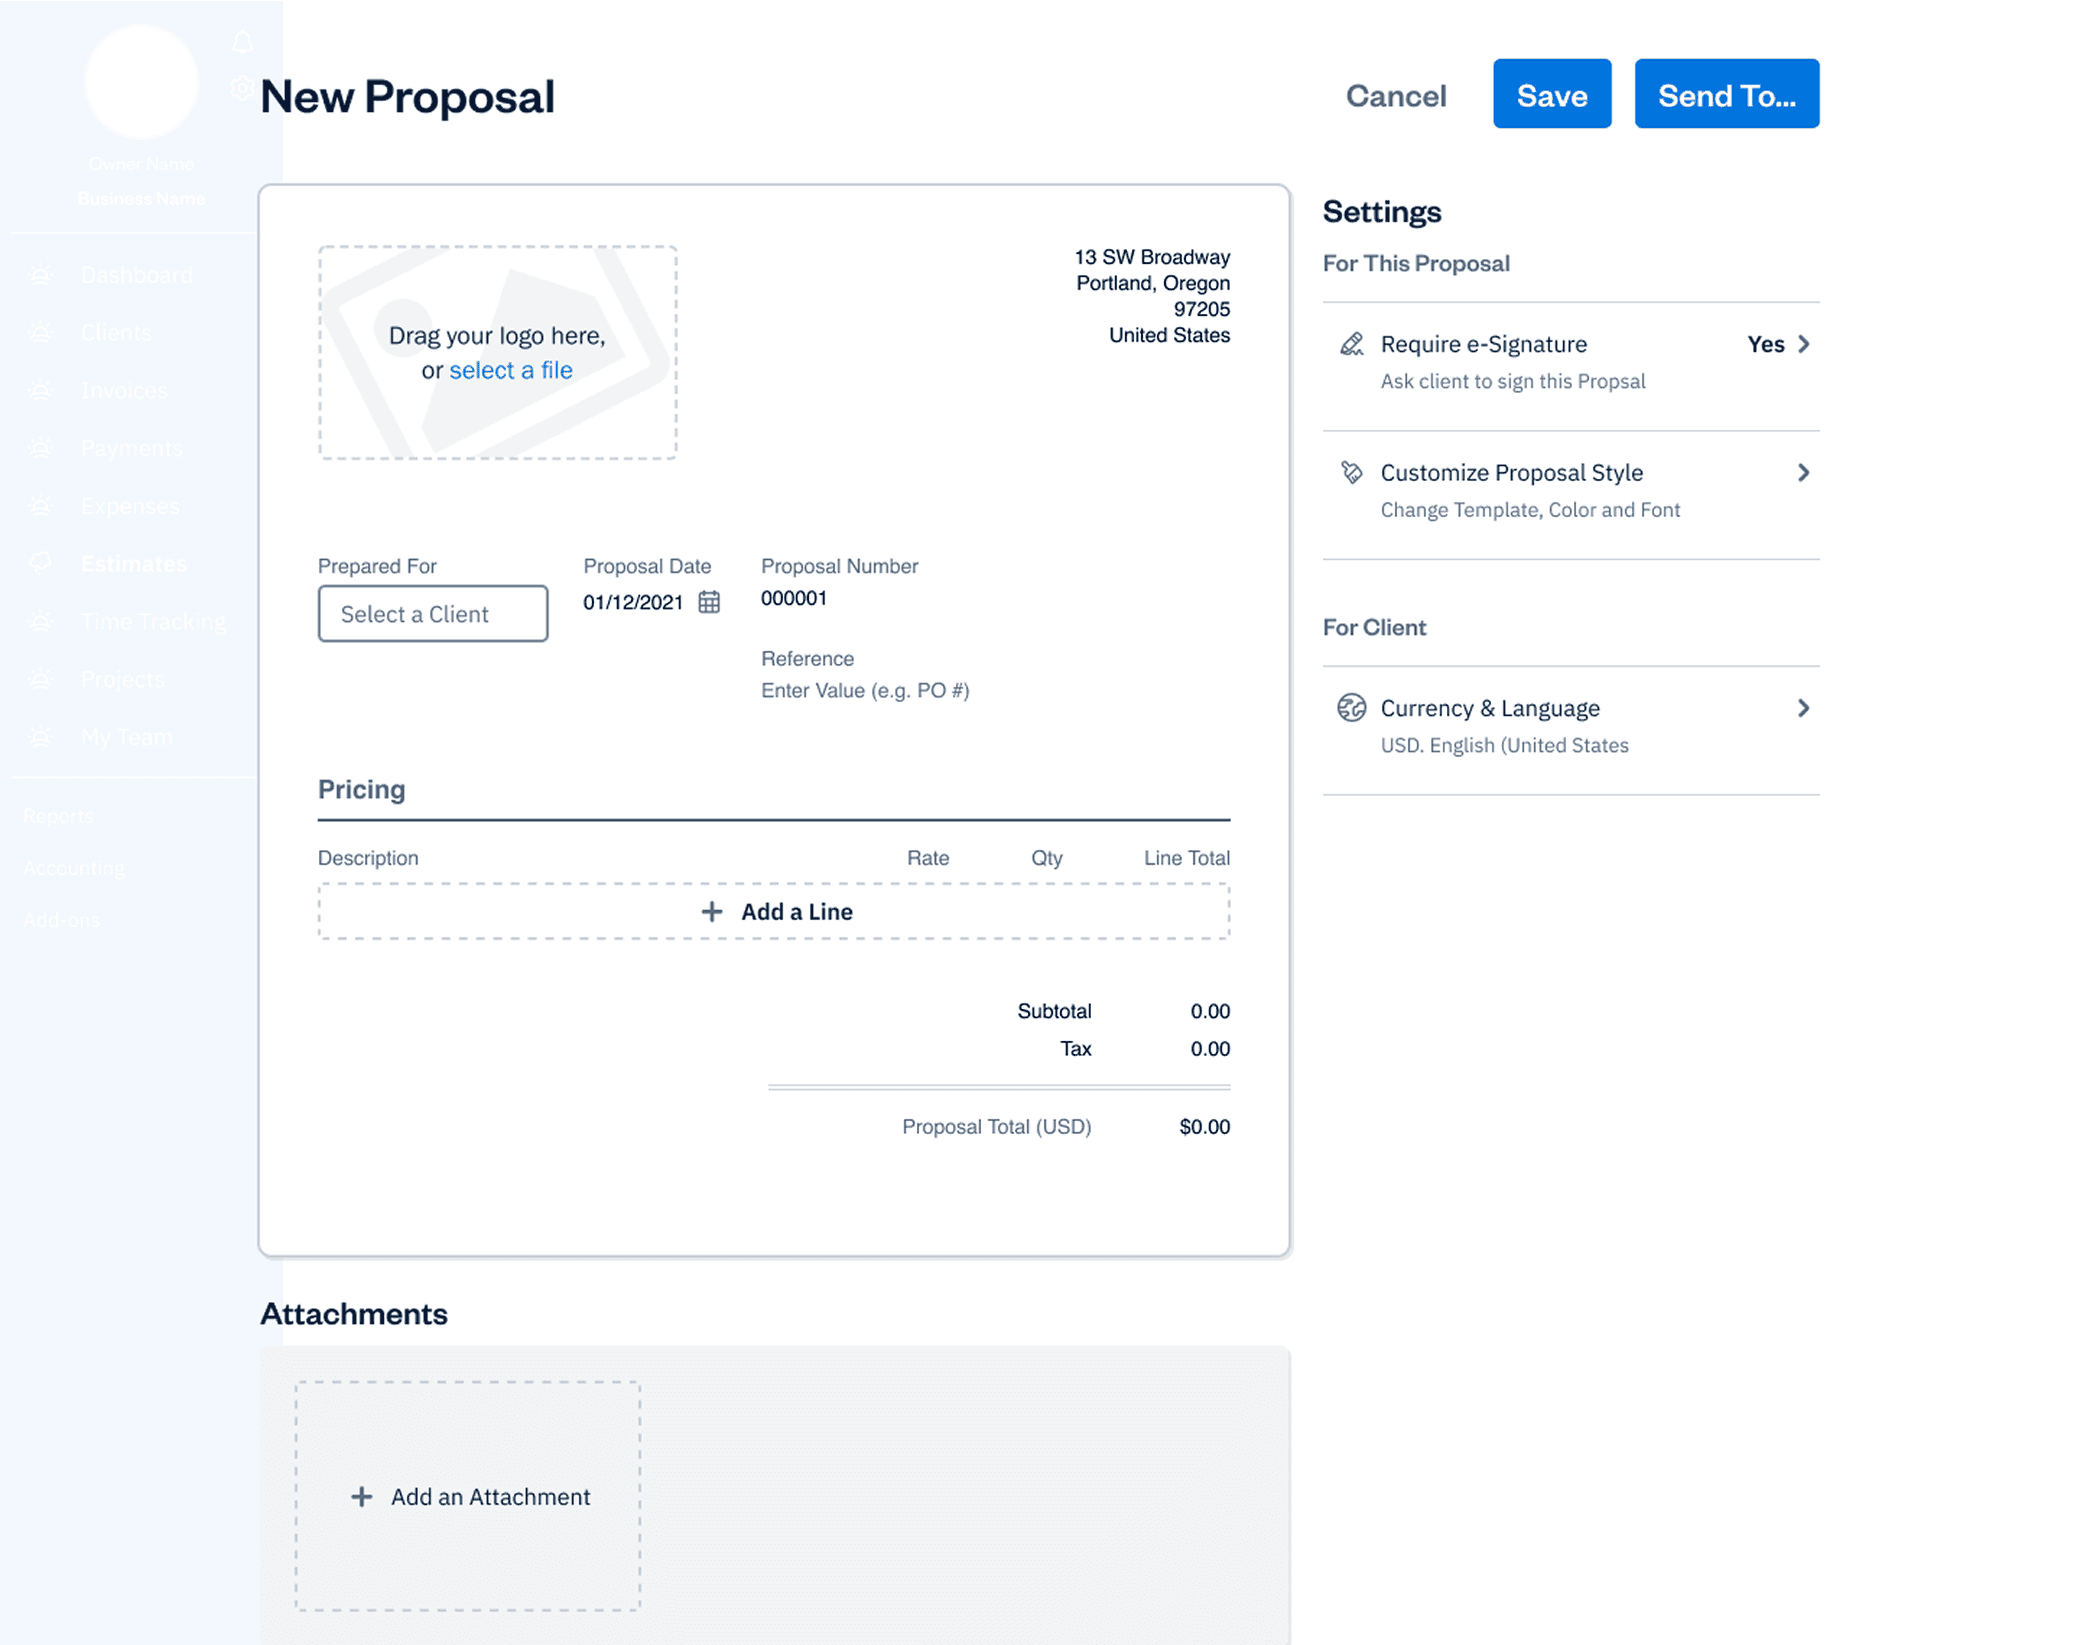This screenshot has width=2080, height=1645.
Task: Click the Send To... button
Action: [1726, 95]
